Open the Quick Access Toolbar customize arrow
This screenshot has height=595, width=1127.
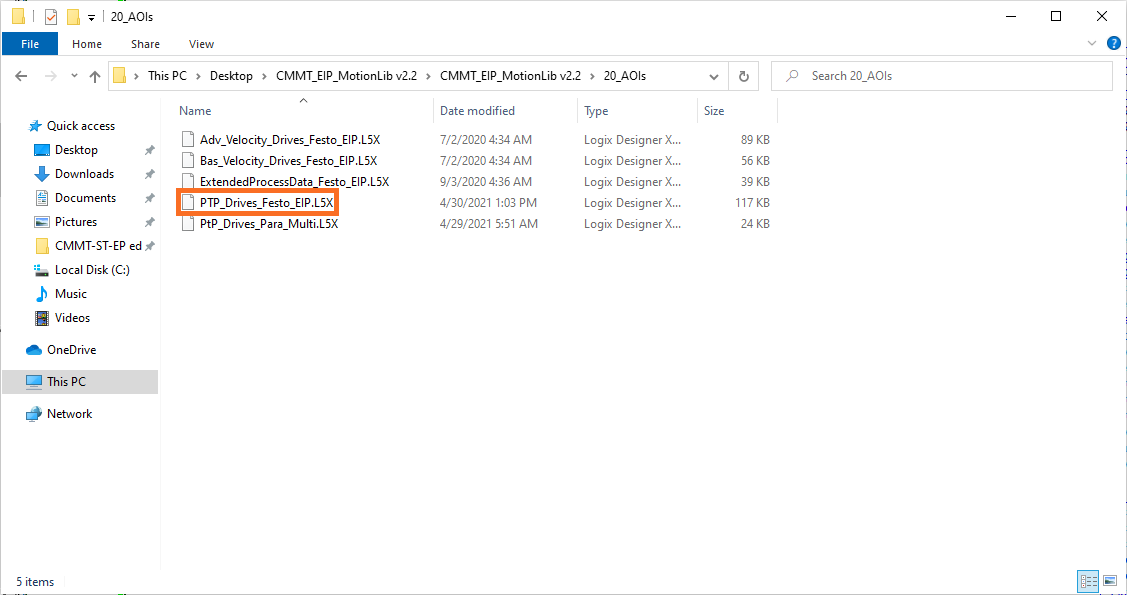click(x=91, y=17)
